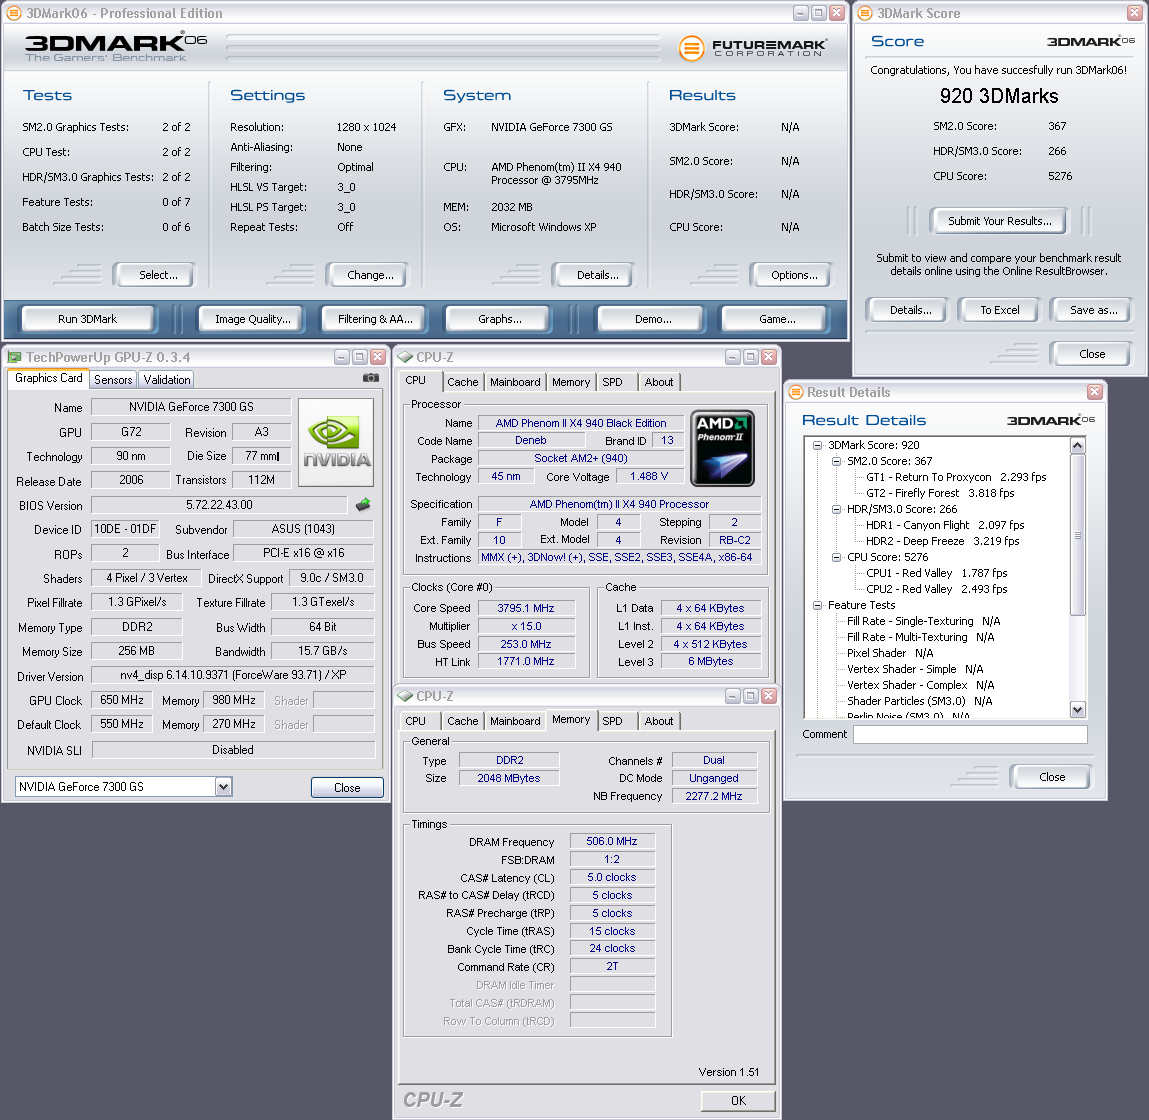Click the AMD Phenom II logo in CPU-Z
The height and width of the screenshot is (1120, 1149).
point(723,448)
